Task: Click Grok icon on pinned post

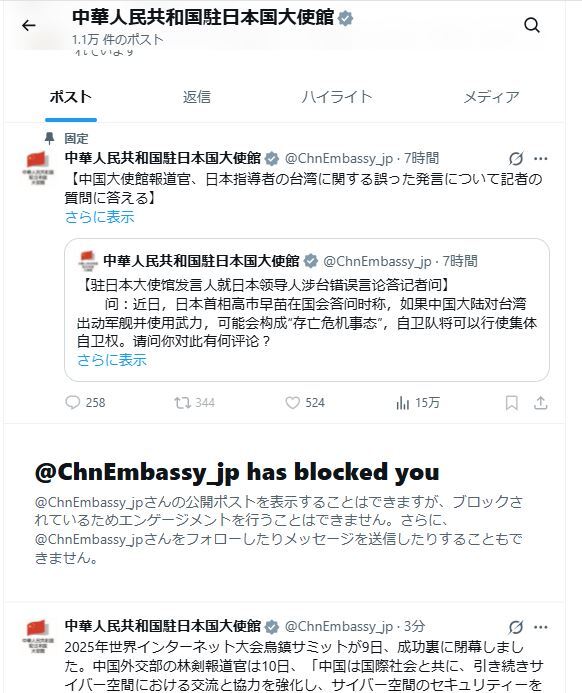Action: click(x=516, y=158)
